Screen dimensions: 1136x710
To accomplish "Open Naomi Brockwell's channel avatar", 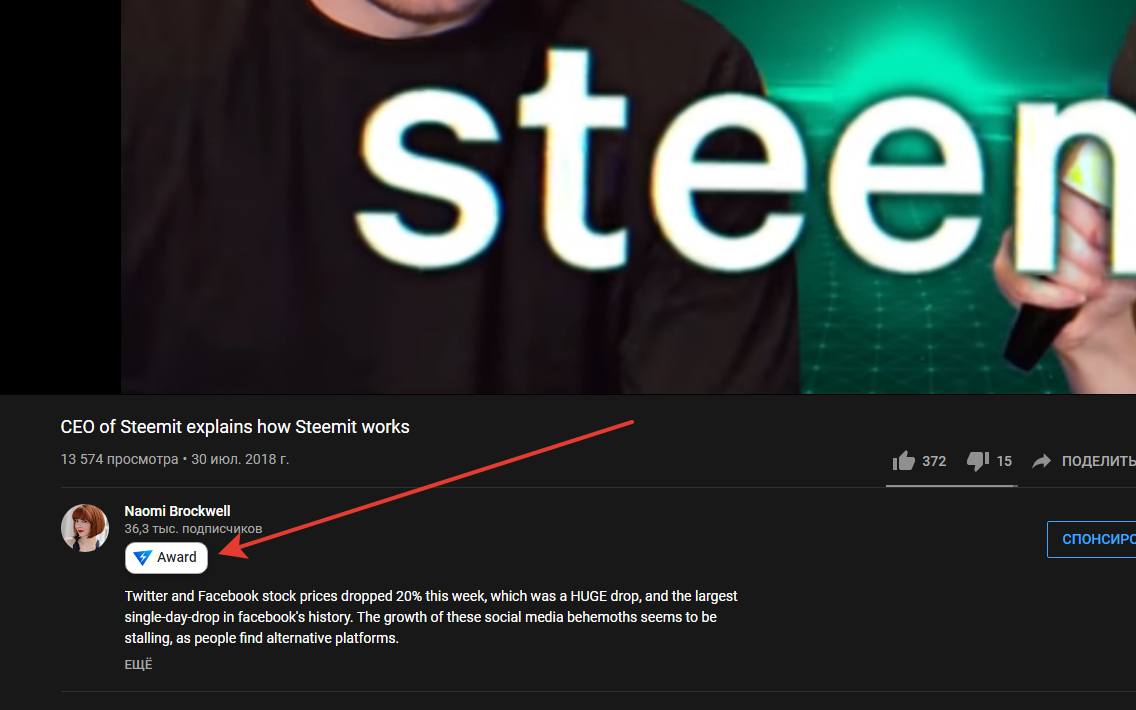I will coord(85,527).
